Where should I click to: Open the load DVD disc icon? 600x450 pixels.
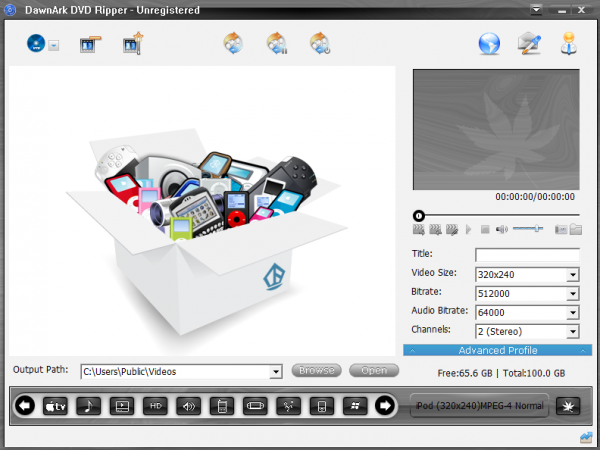36,43
